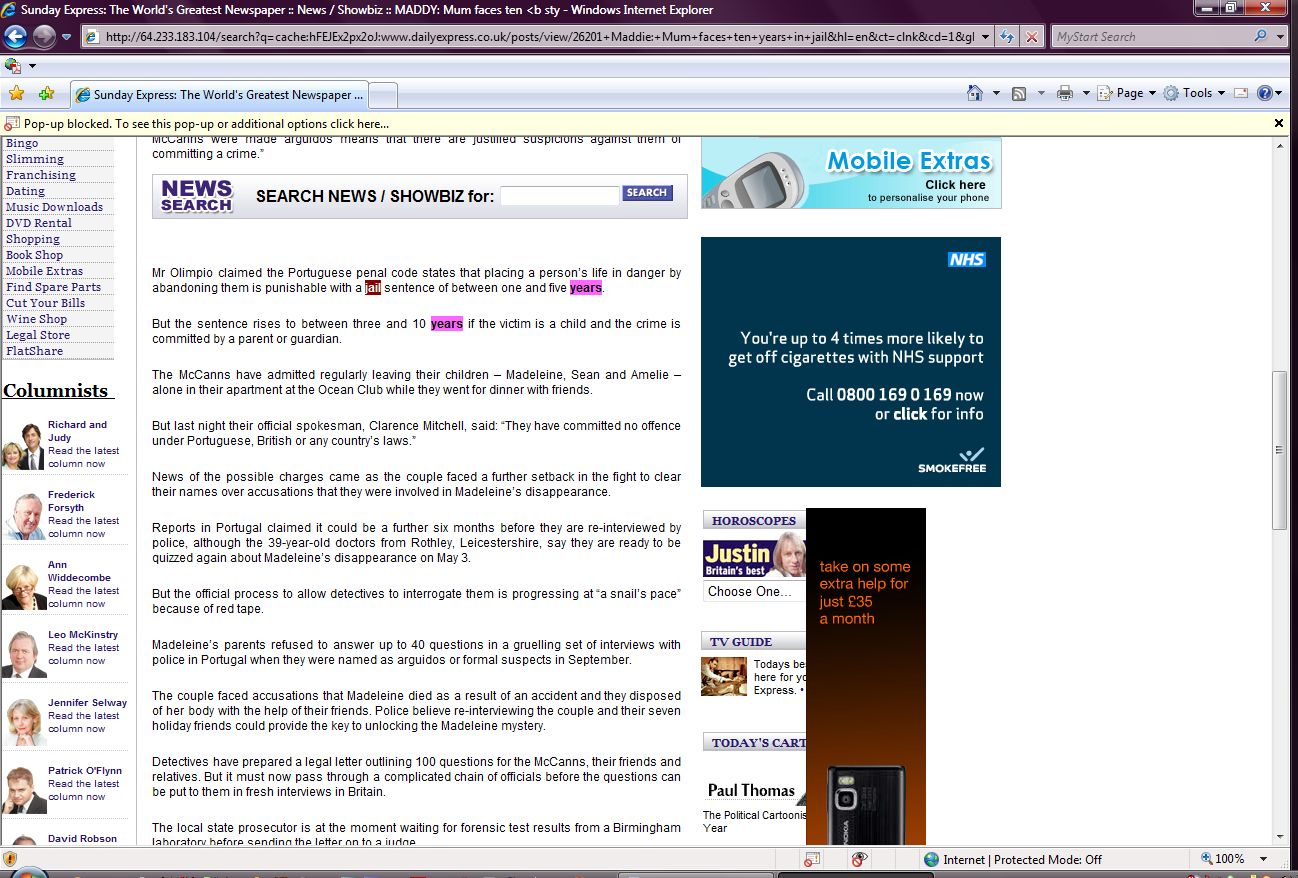Image resolution: width=1298 pixels, height=878 pixels.
Task: Click the browser Back arrow button
Action: 15,37
